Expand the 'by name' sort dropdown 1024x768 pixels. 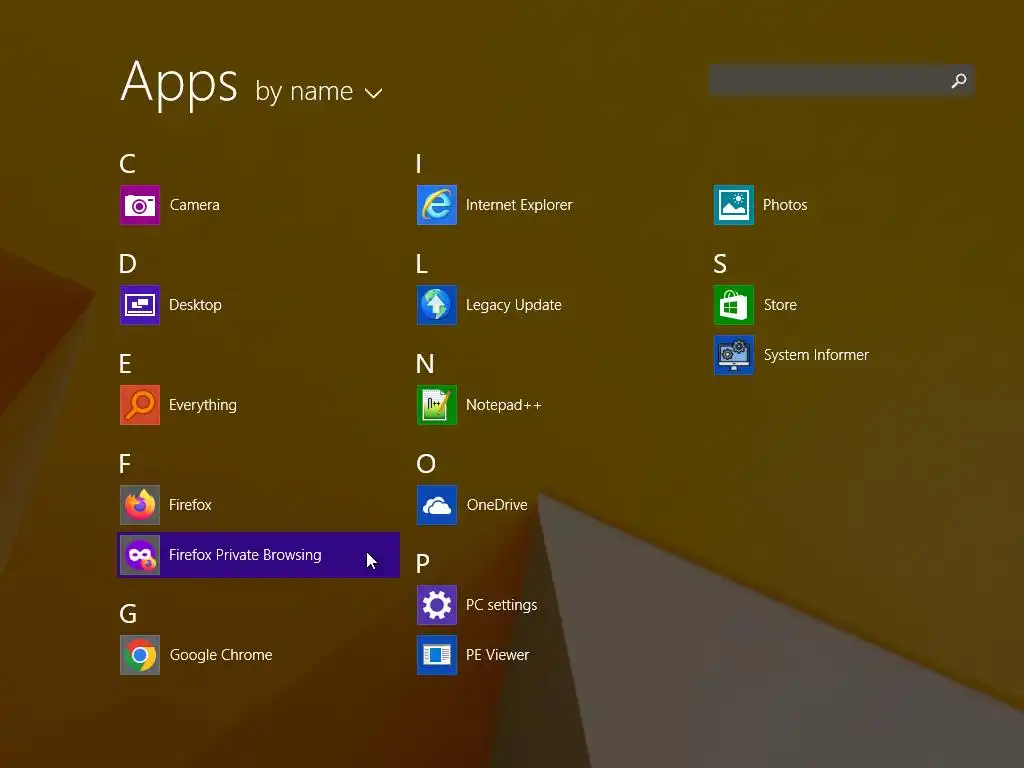tap(319, 91)
